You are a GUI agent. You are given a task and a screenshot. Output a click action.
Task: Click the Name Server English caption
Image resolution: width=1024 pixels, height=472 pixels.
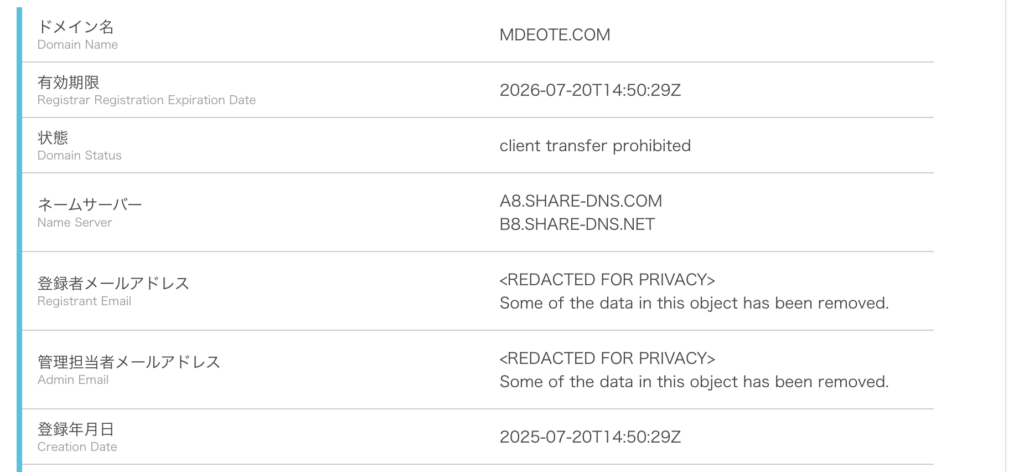click(x=74, y=223)
